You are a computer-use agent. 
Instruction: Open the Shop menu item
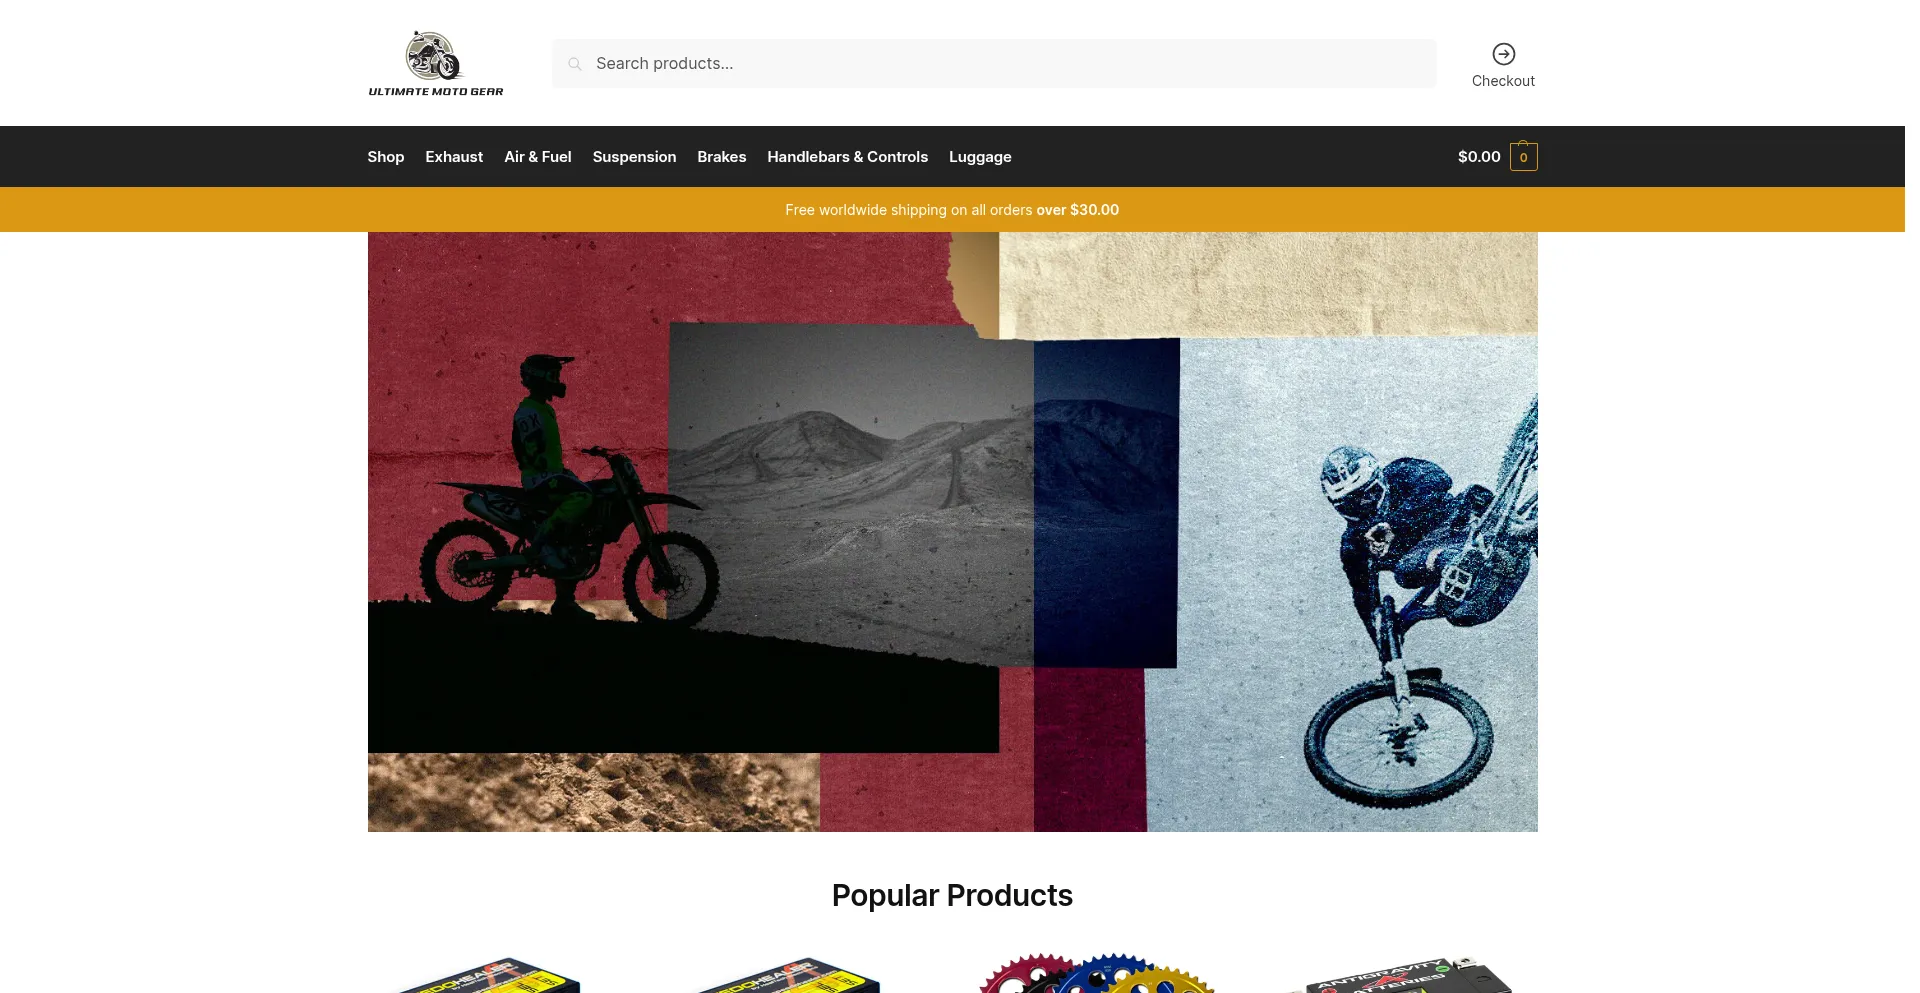[x=386, y=157]
